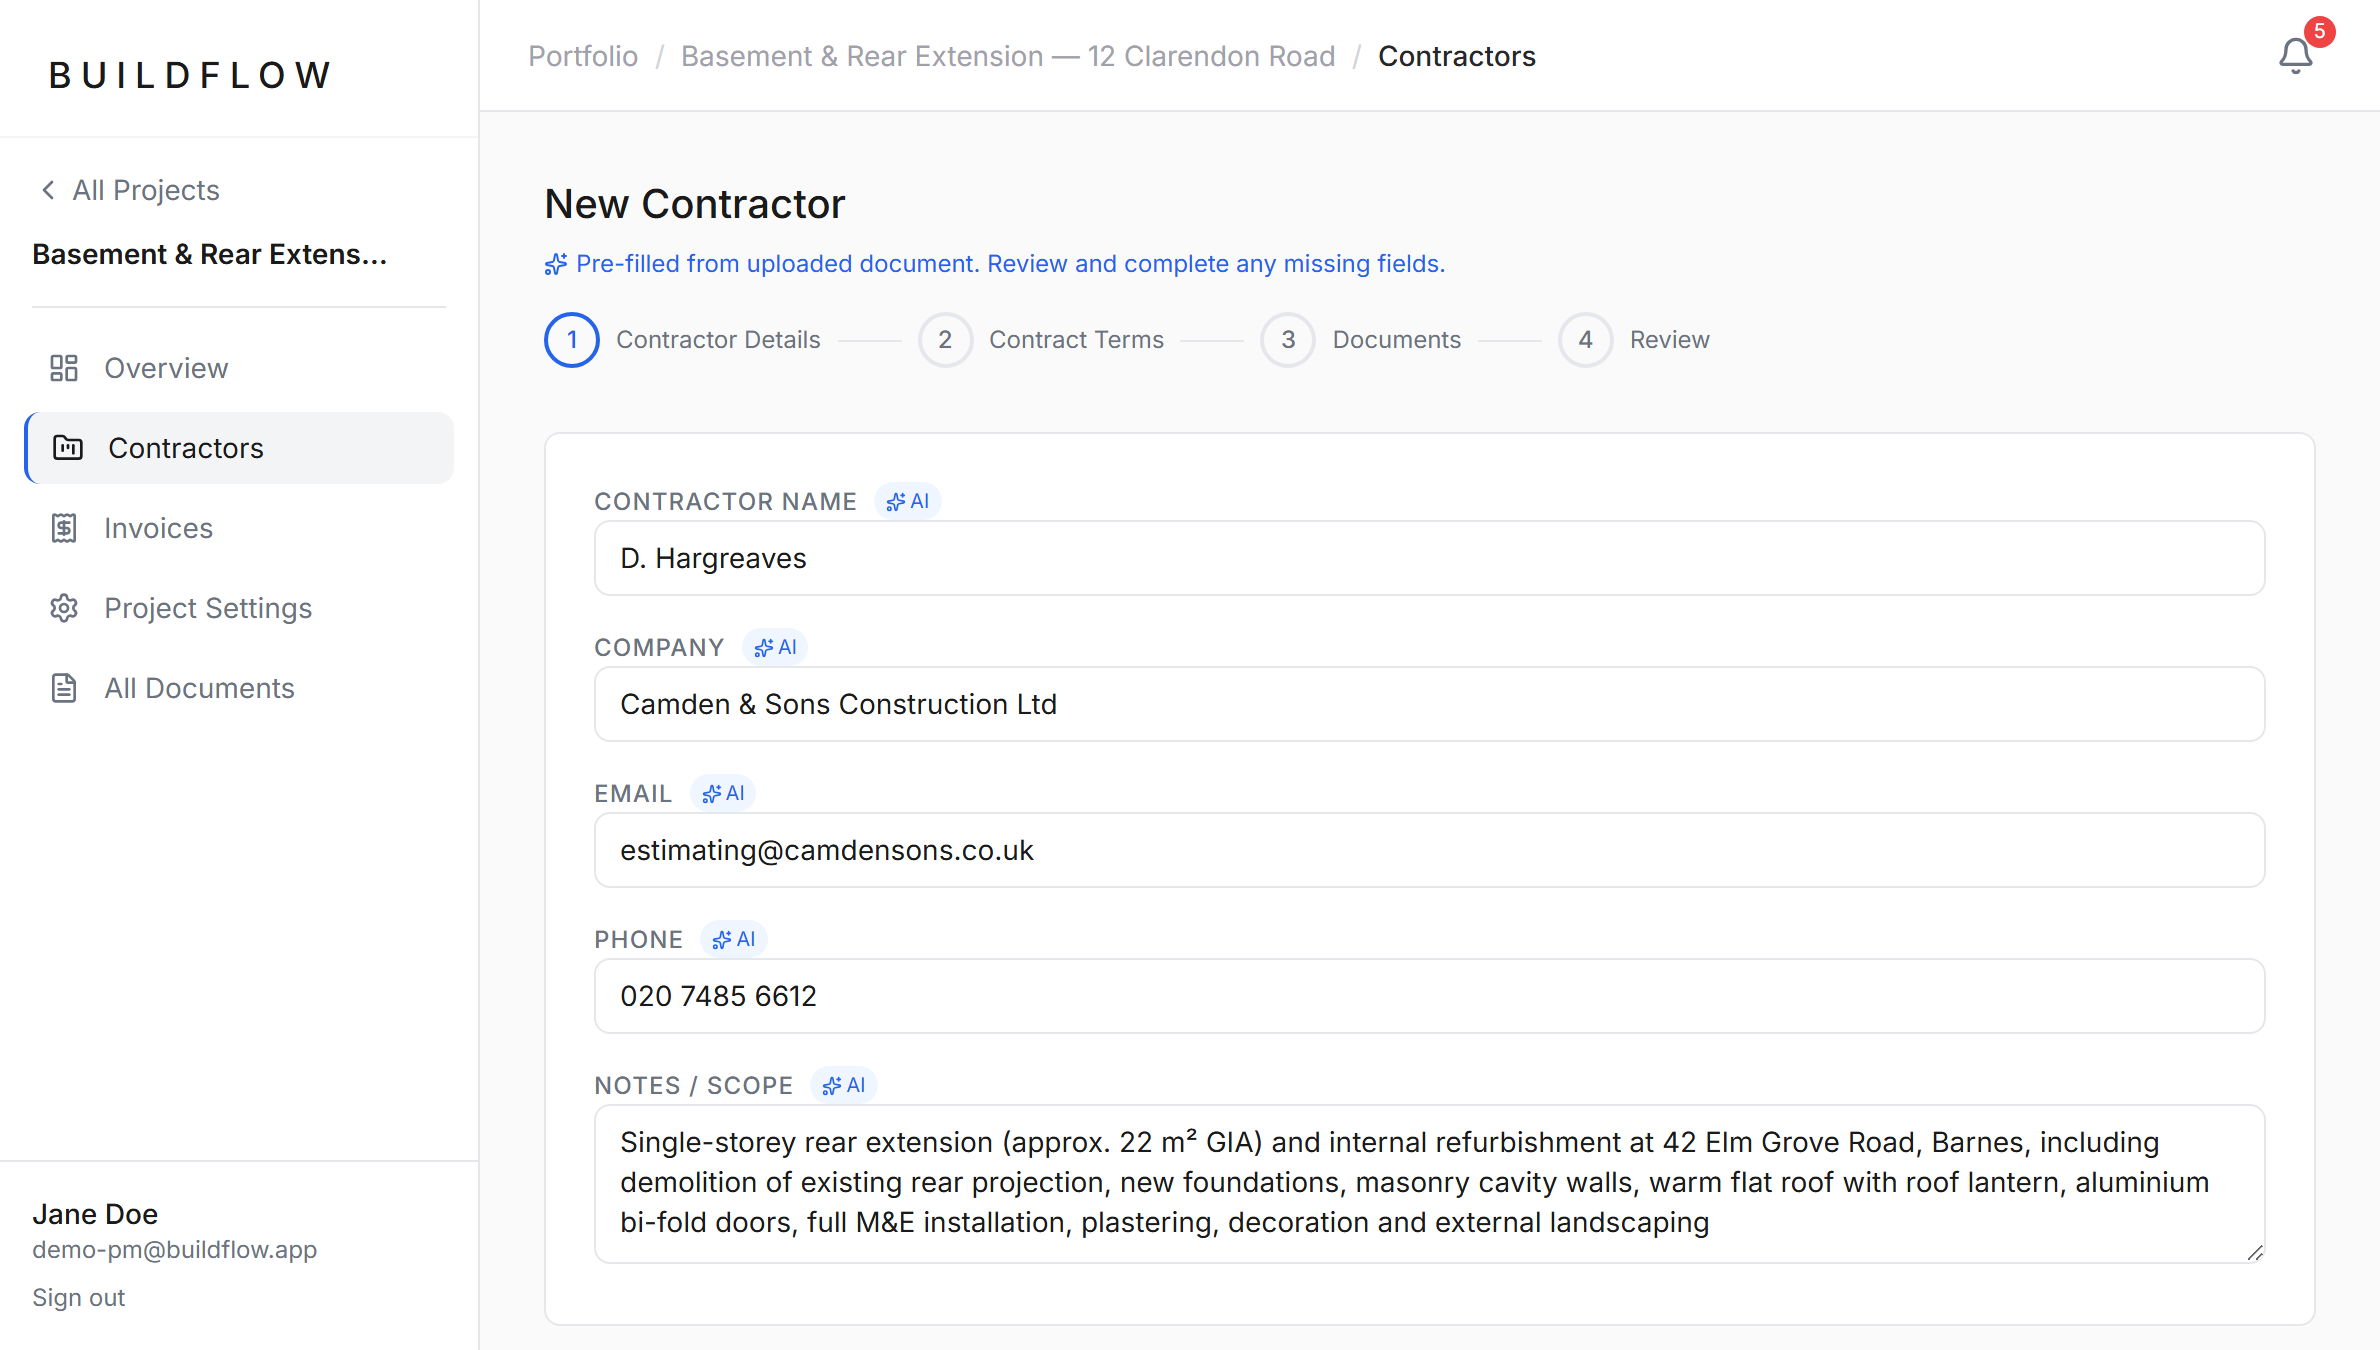This screenshot has height=1350, width=2380.
Task: Click the Documents step label text
Action: 1396,340
